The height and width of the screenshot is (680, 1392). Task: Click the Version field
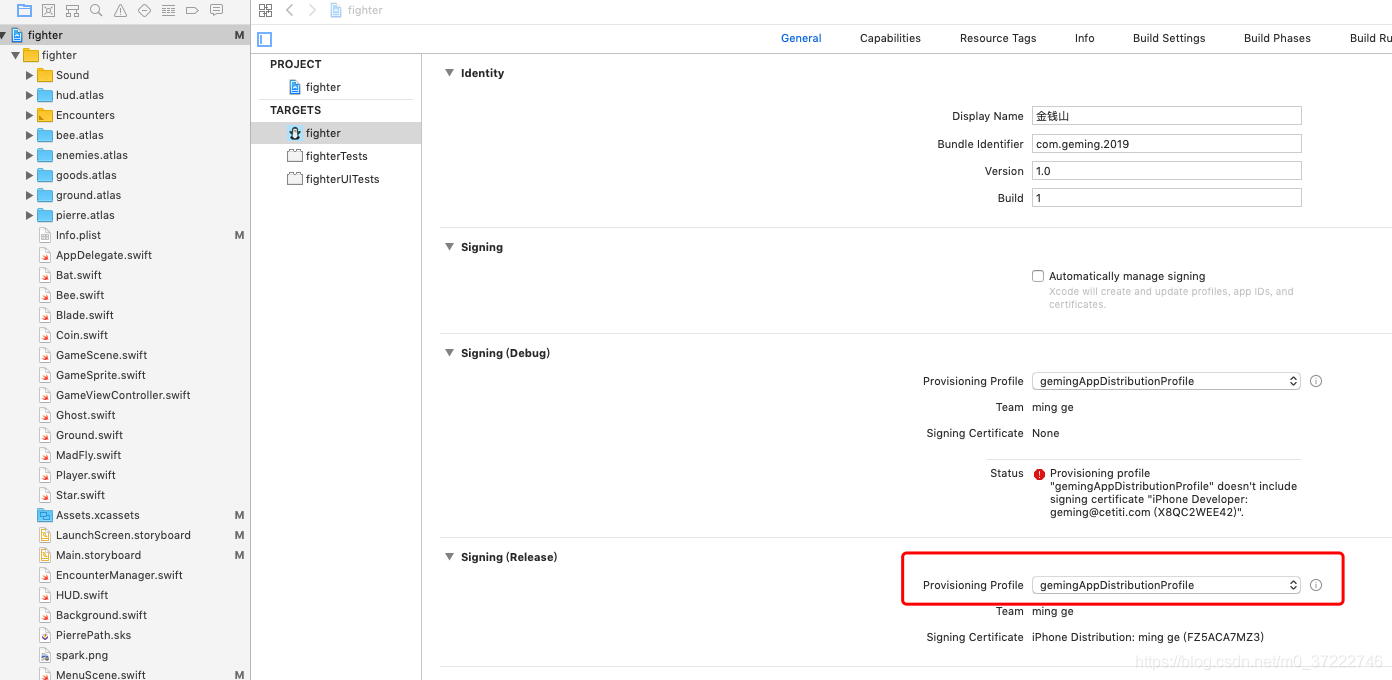[1166, 171]
